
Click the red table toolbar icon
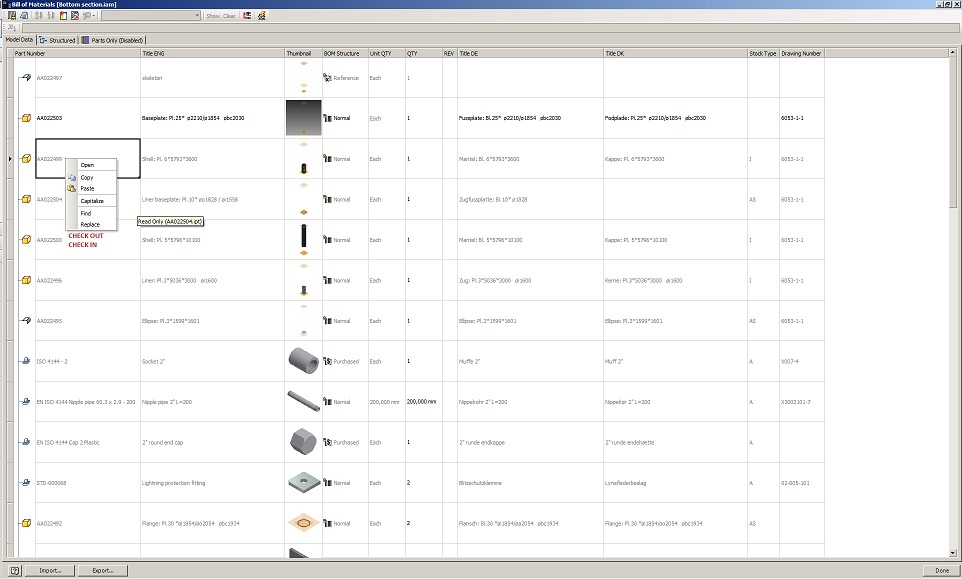248,14
